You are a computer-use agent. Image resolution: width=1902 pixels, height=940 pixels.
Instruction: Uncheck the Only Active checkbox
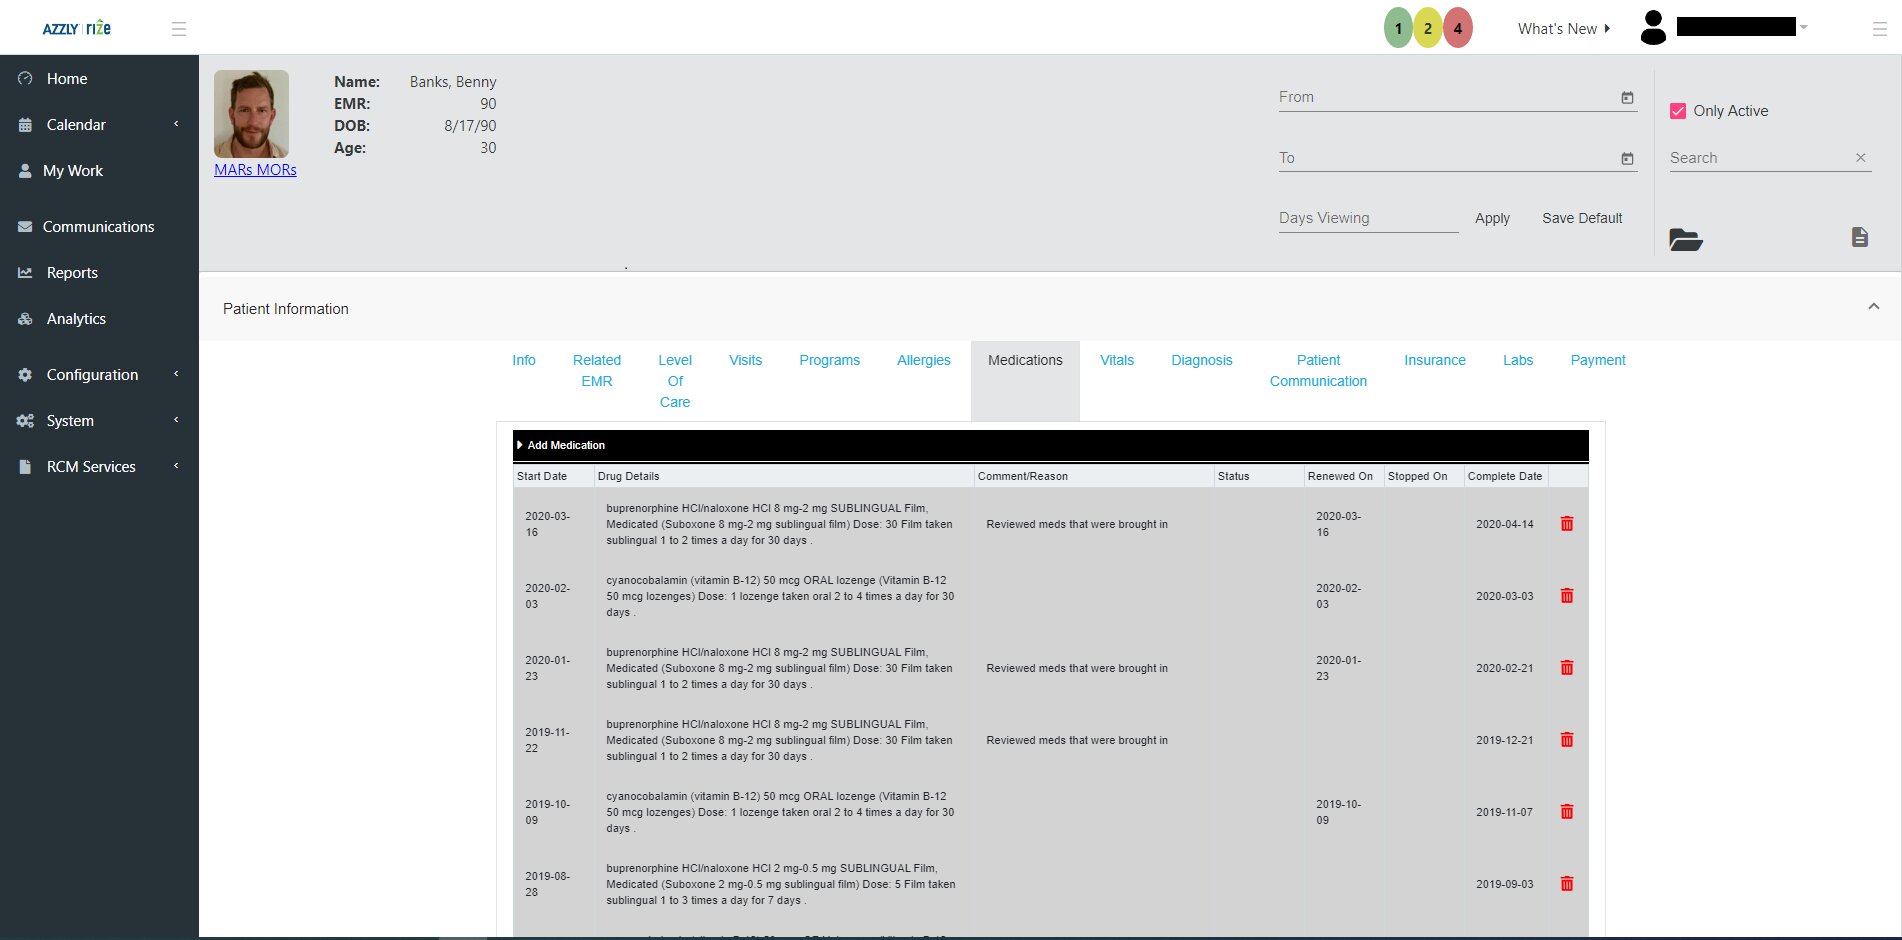[x=1678, y=111]
